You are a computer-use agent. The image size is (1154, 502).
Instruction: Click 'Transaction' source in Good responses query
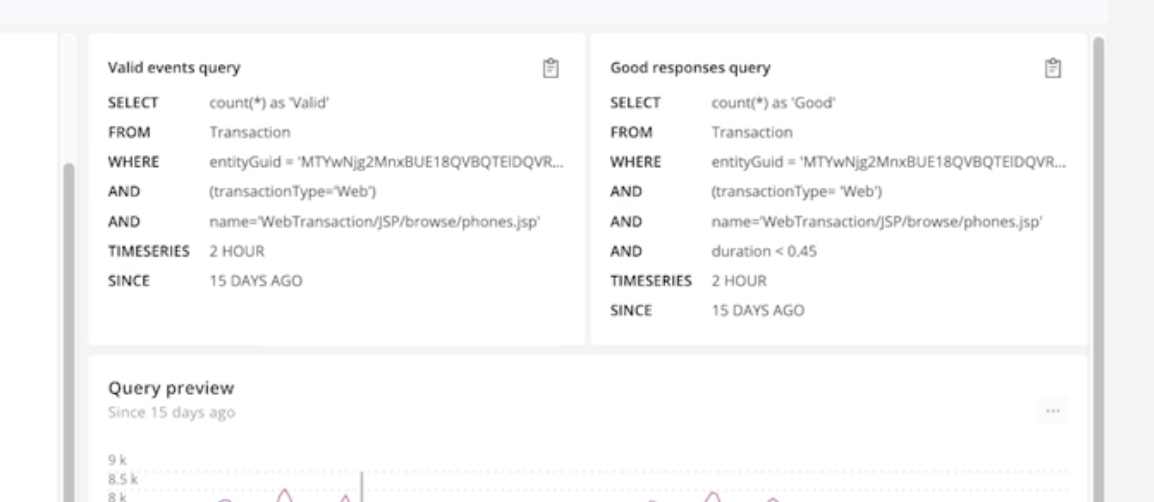click(x=751, y=132)
